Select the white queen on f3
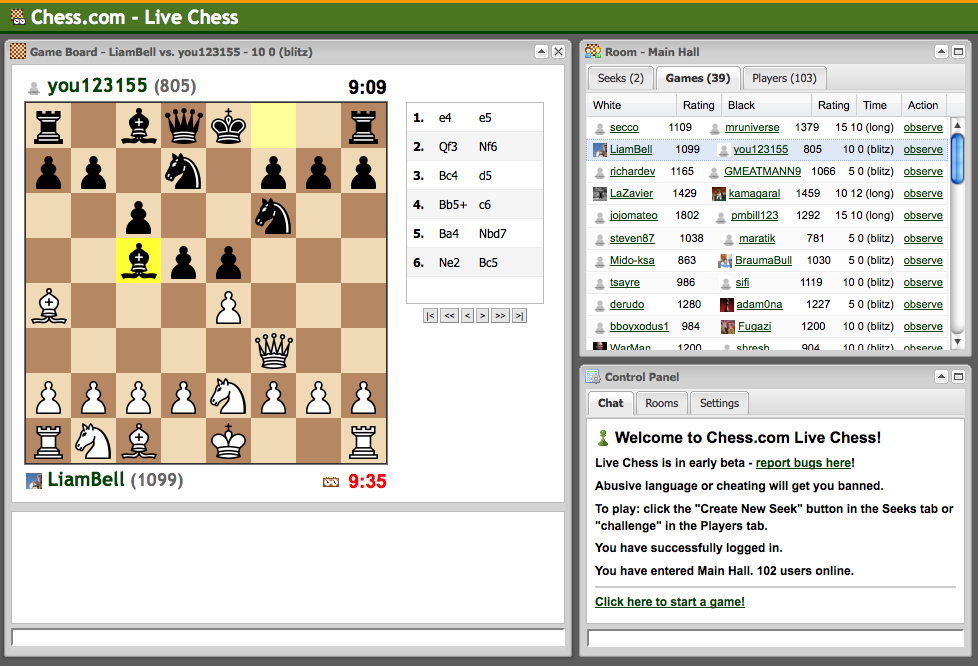This screenshot has height=666, width=978. pos(273,350)
